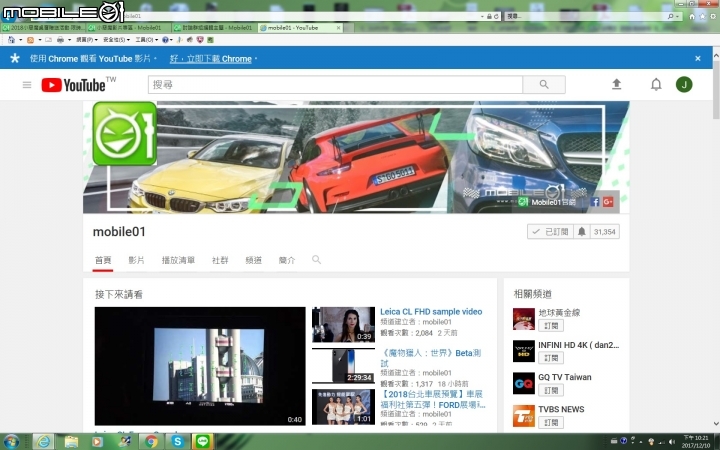
Task: Expand the print dropdown arrow
Action: (x=69, y=40)
